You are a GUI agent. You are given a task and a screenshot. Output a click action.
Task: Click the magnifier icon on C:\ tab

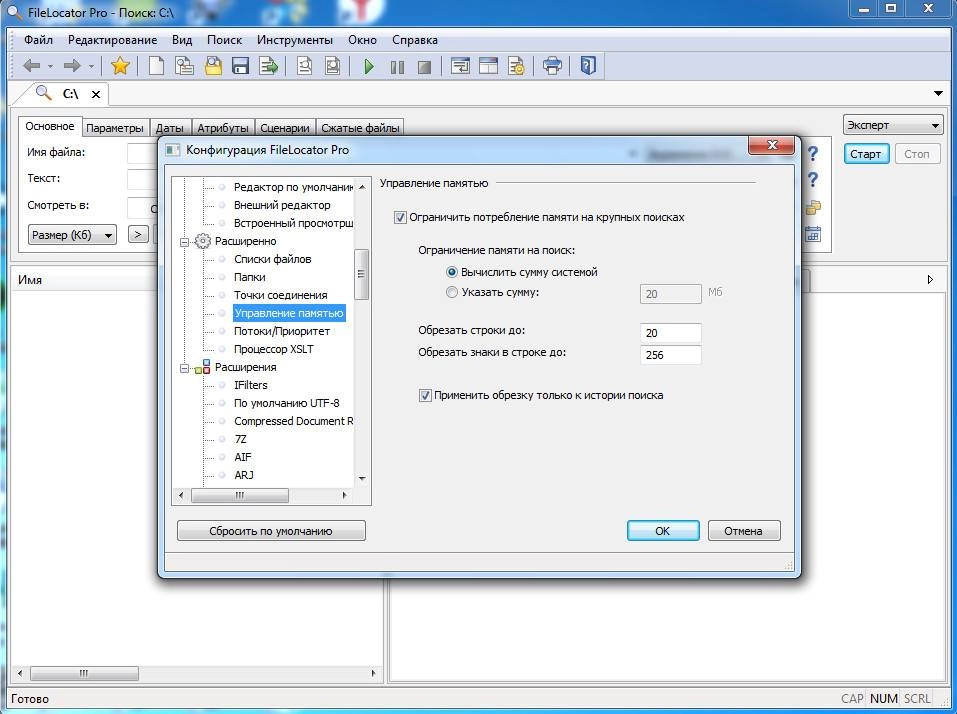43,93
